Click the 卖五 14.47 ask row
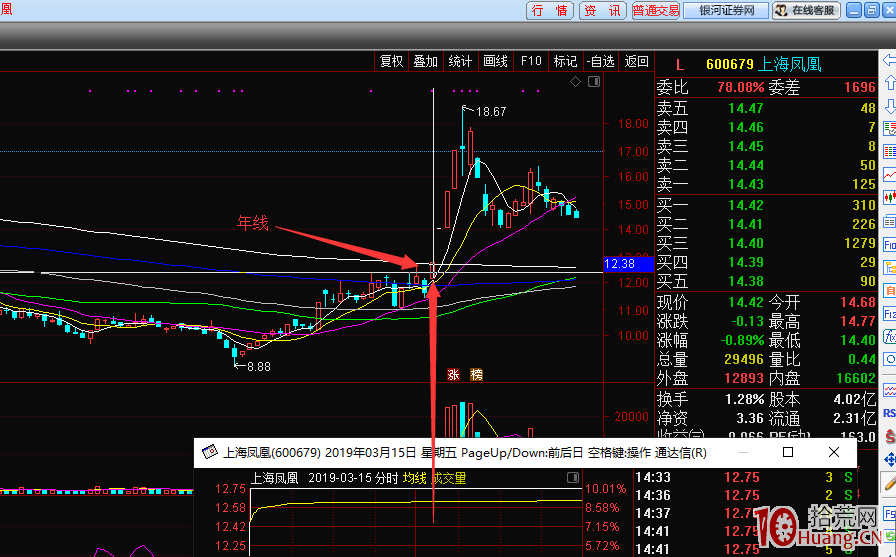The width and height of the screenshot is (896, 557). pyautogui.click(x=766, y=108)
